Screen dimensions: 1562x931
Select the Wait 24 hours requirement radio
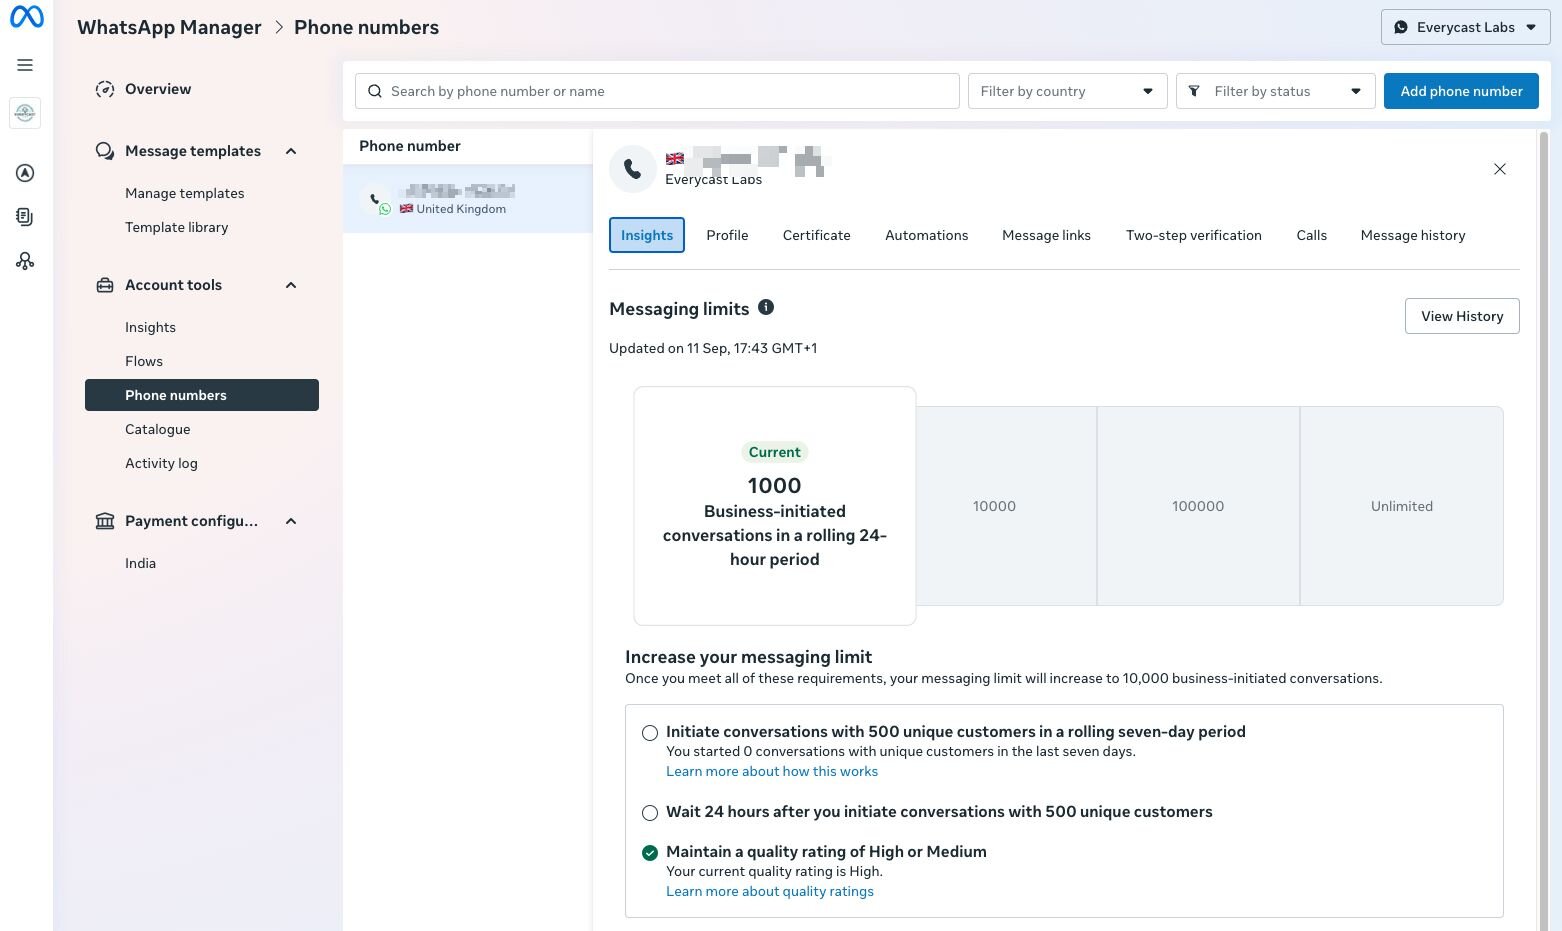tap(650, 813)
